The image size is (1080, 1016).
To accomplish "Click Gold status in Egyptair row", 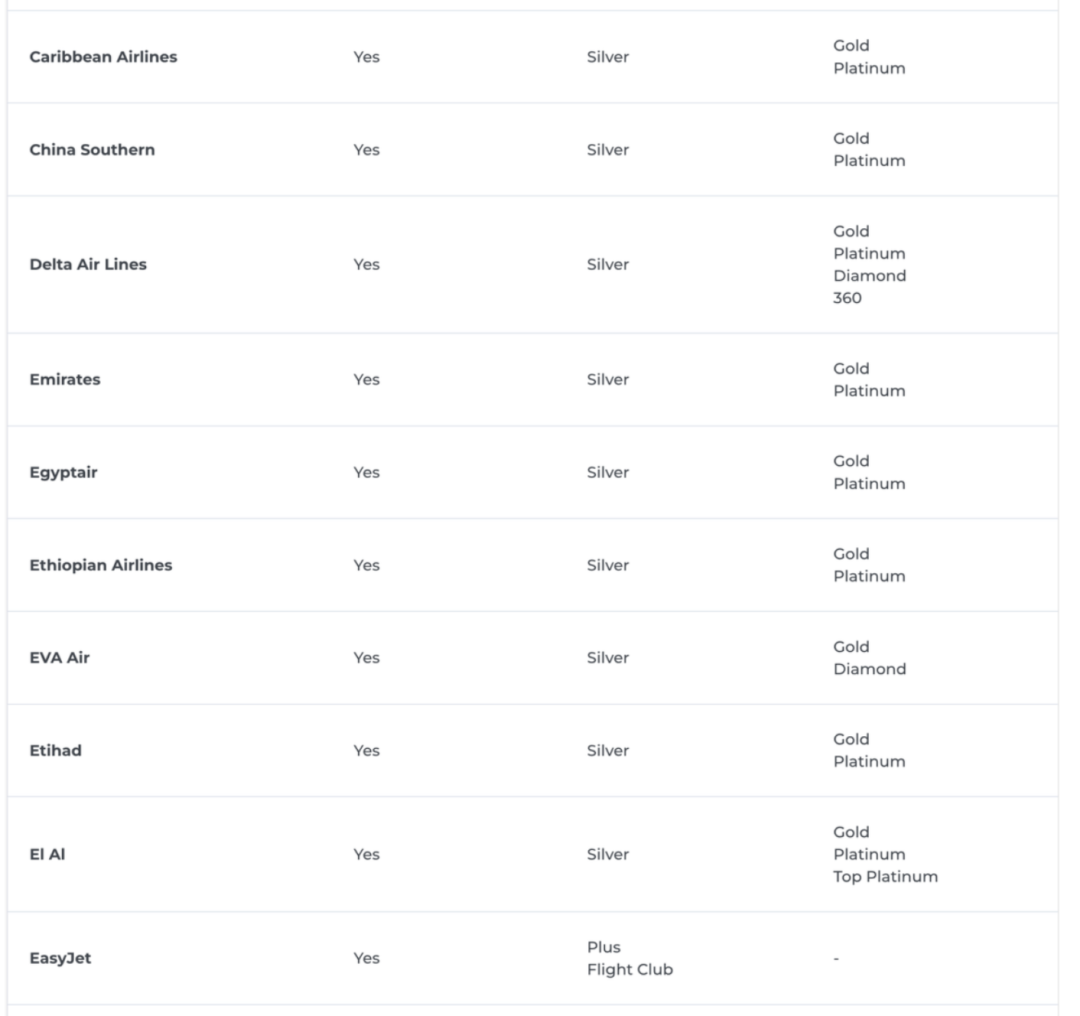I will pyautogui.click(x=851, y=462).
